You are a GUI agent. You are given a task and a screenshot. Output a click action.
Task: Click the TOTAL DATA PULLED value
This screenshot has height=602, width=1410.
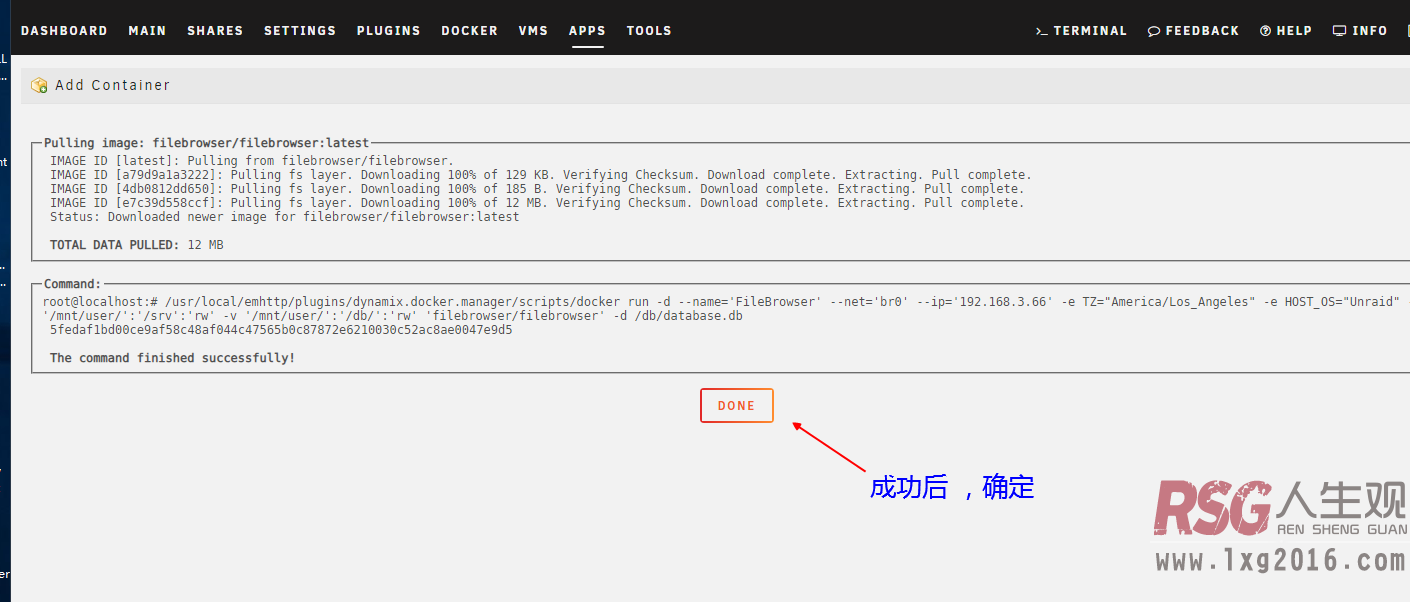click(206, 245)
